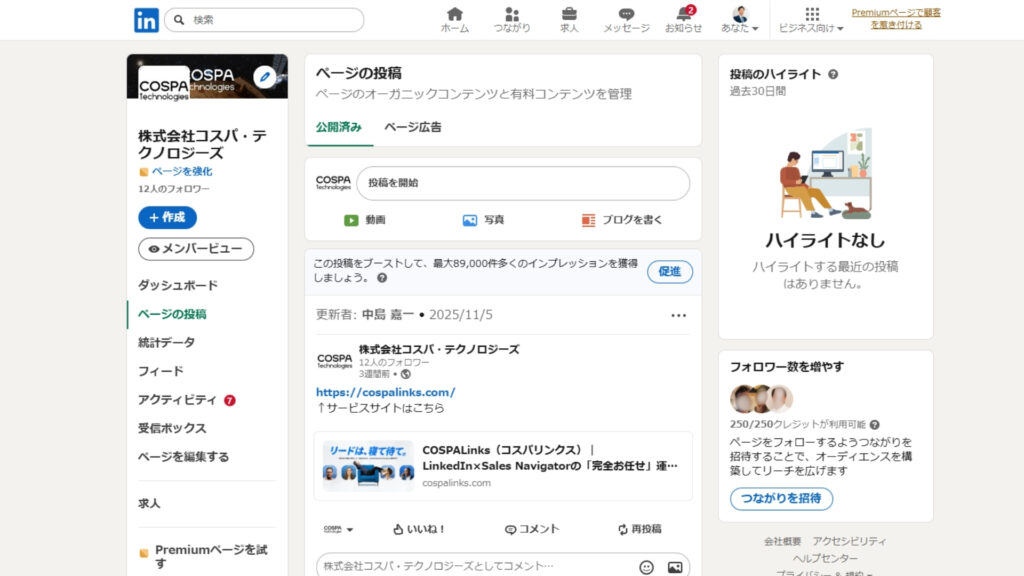
Task: Open the COSPALinks link preview thumbnail
Action: (368, 466)
